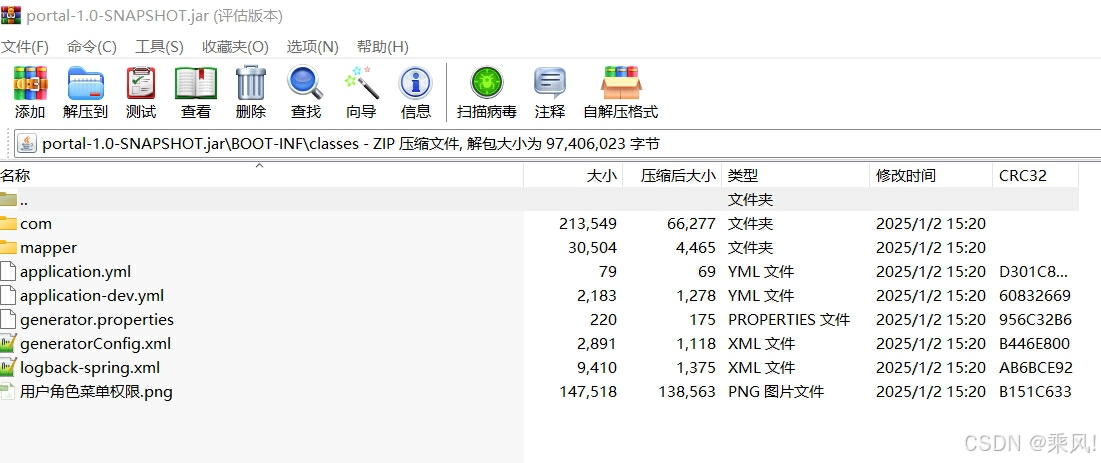This screenshot has height=463, width=1101.
Task: Click the 用户角色菜单权限.png image file icon
Action: pos(7,391)
